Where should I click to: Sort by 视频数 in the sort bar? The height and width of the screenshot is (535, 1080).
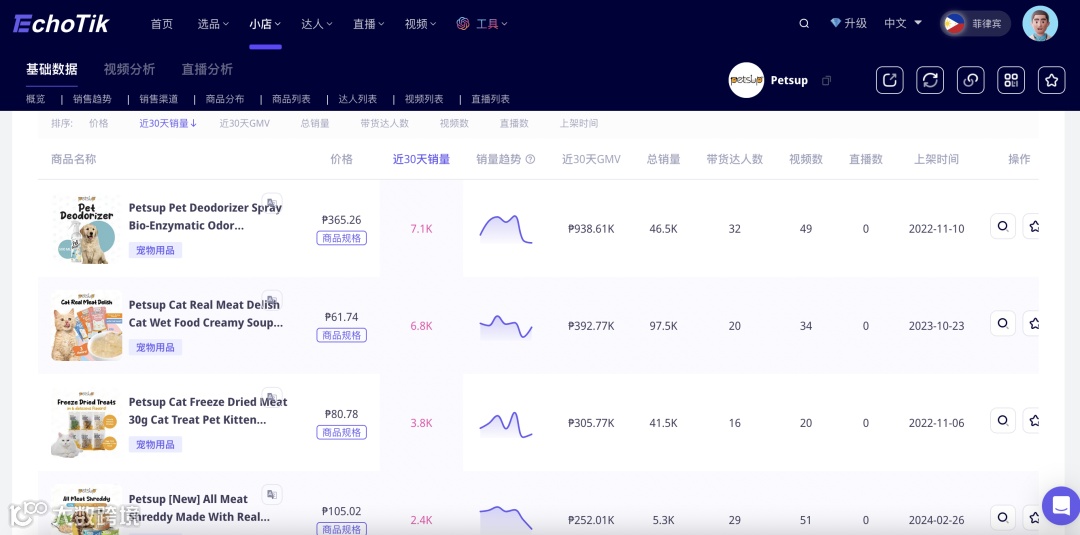click(454, 123)
